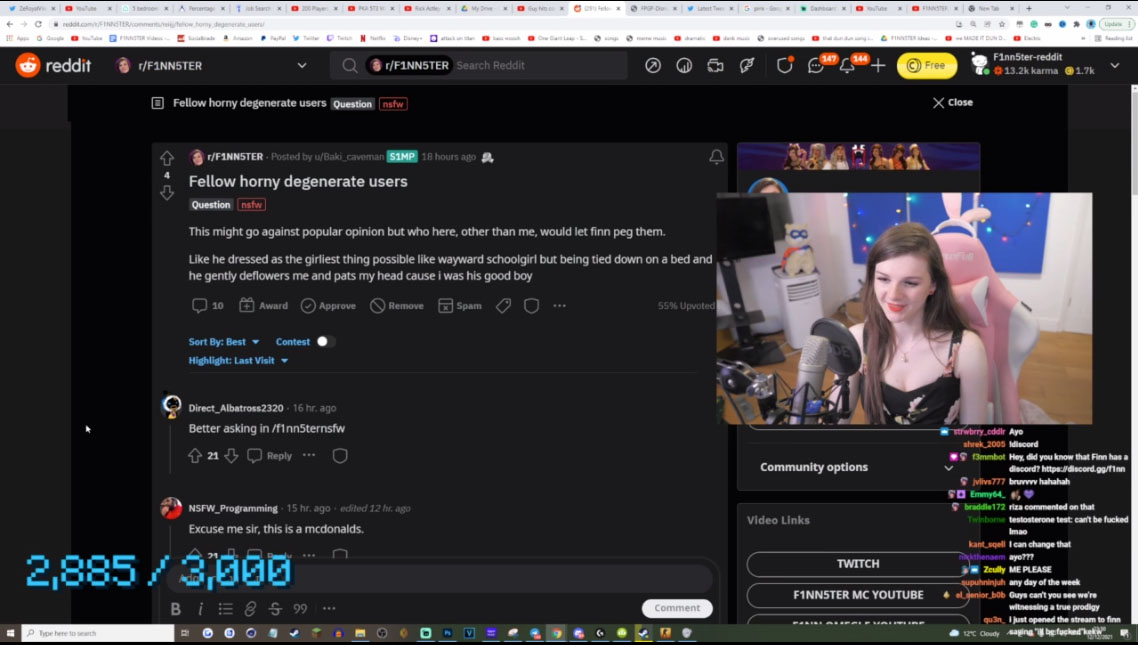Close the post overlay
This screenshot has width=1138, height=645.
coord(952,102)
